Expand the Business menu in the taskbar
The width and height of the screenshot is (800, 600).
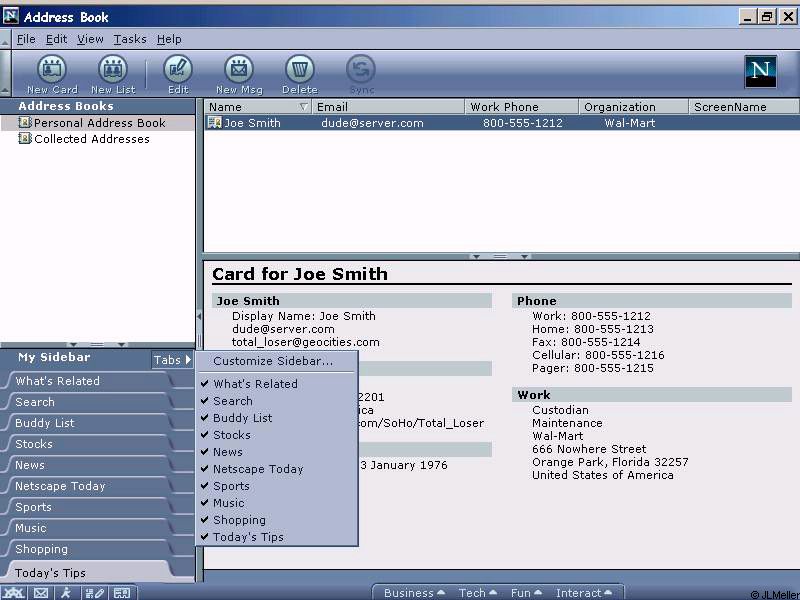point(414,593)
